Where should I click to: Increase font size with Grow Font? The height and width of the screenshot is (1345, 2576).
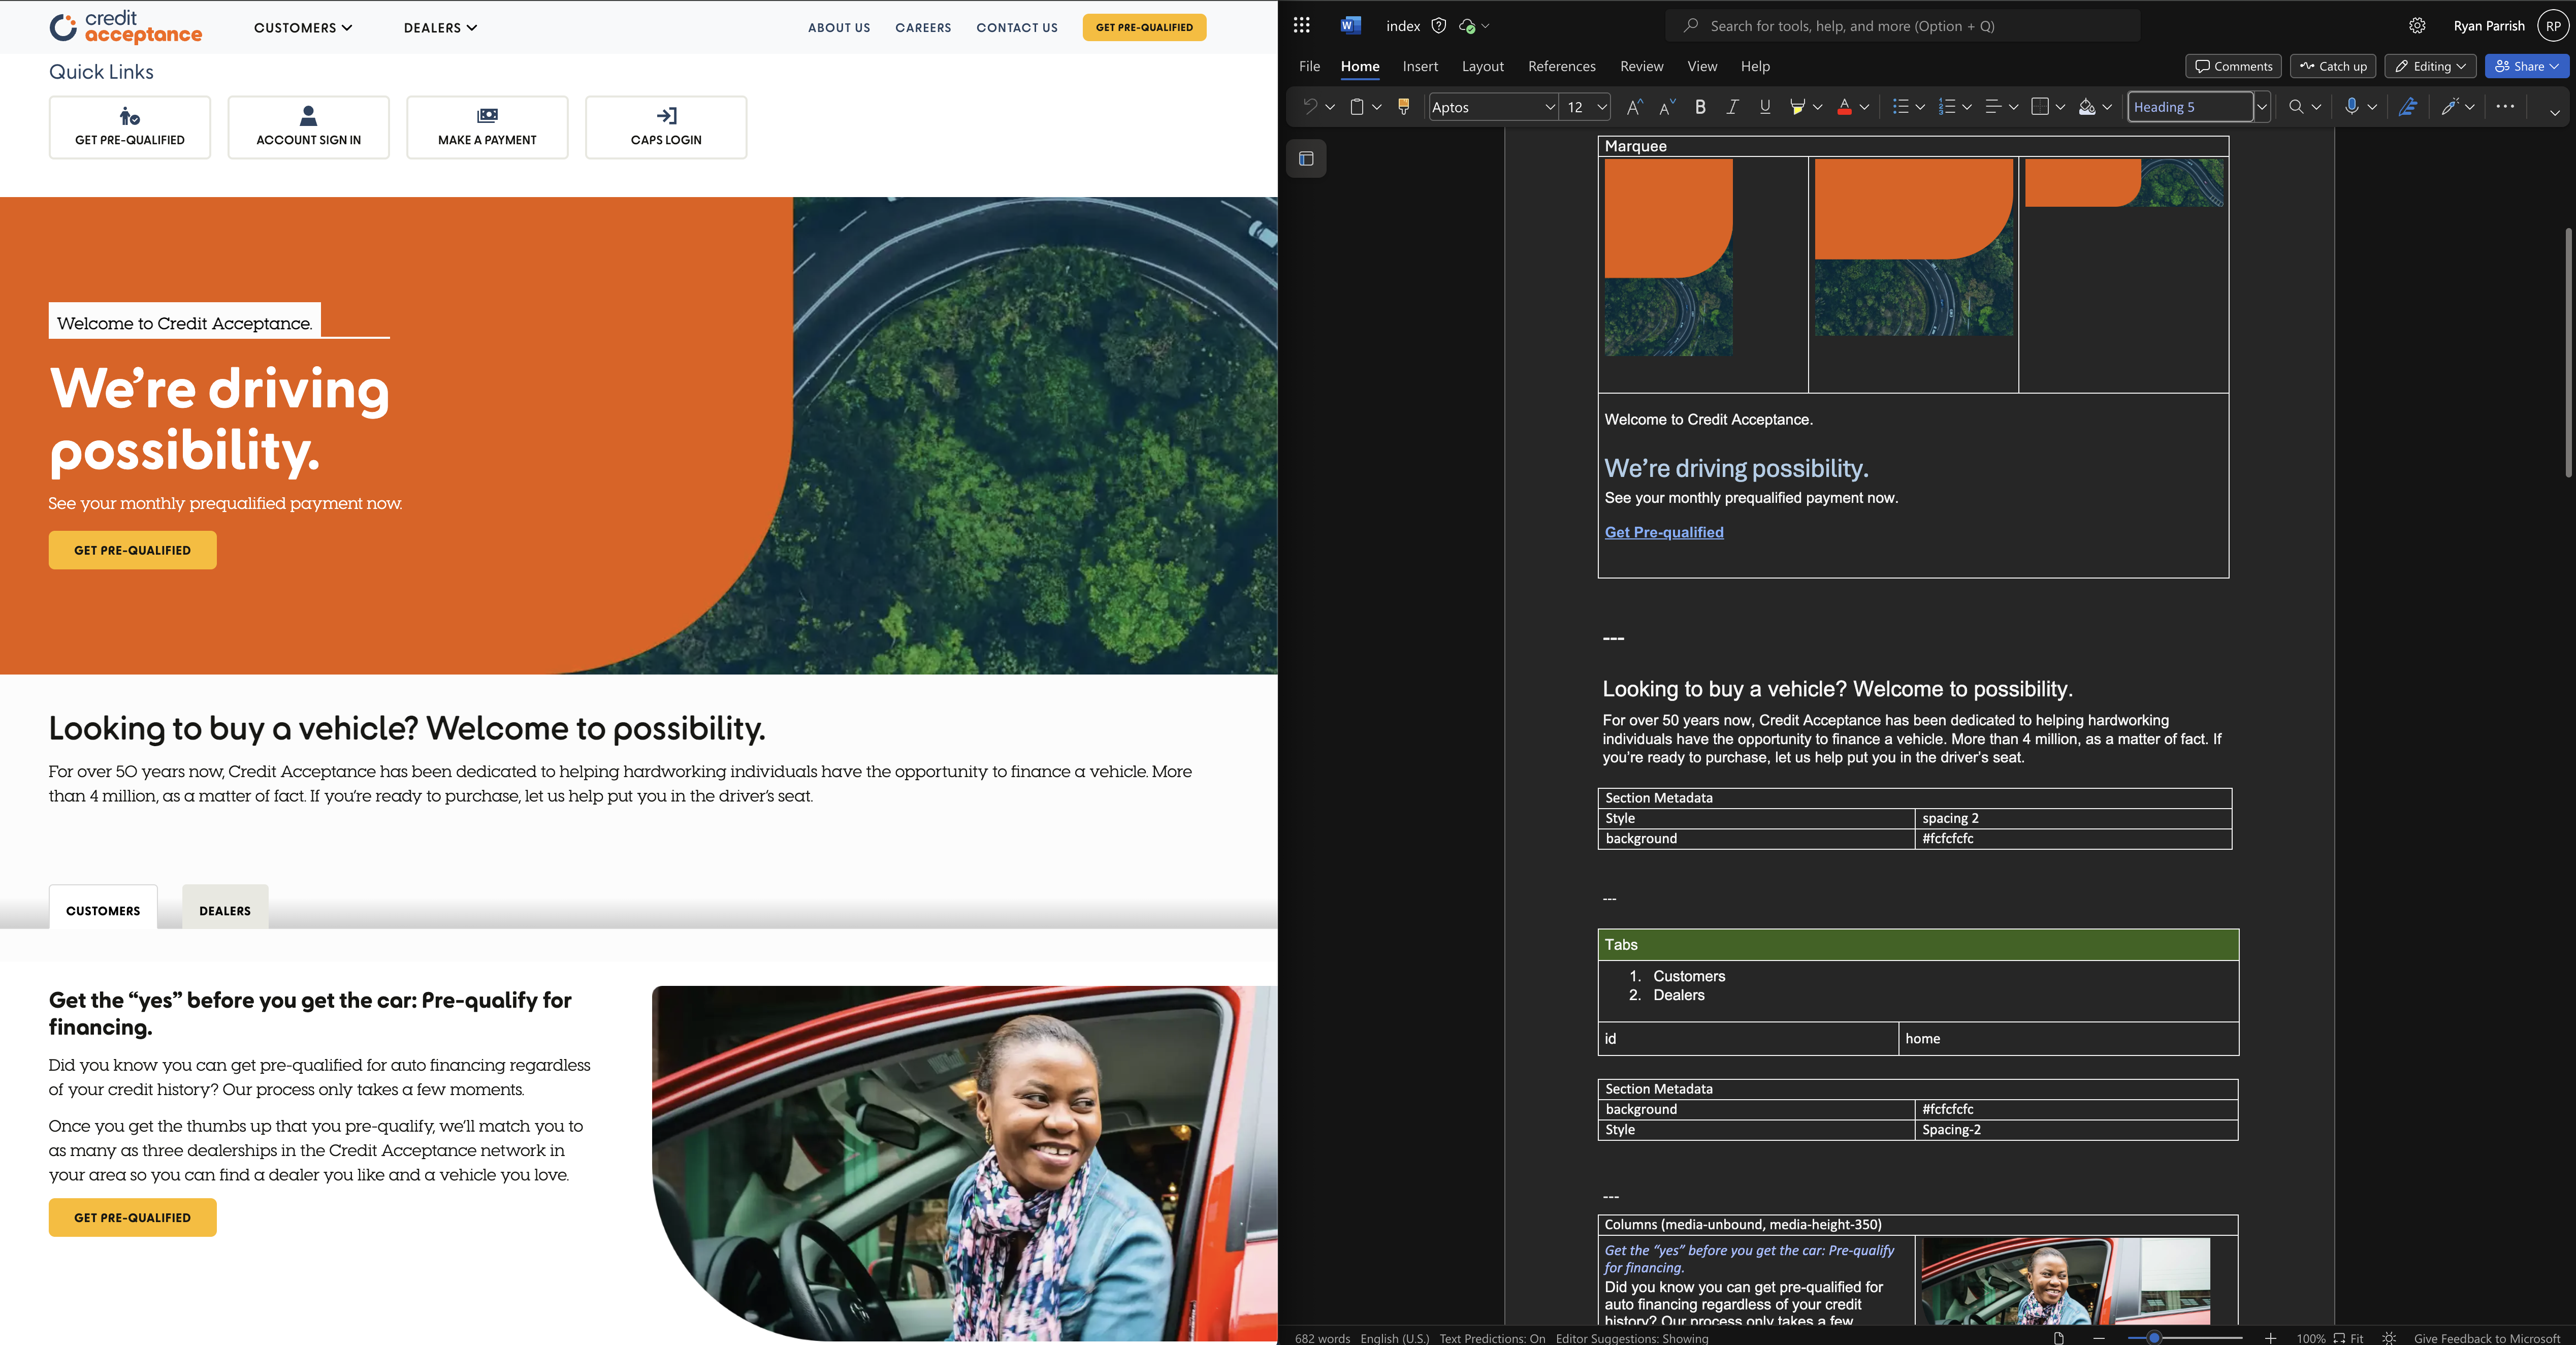[1635, 107]
